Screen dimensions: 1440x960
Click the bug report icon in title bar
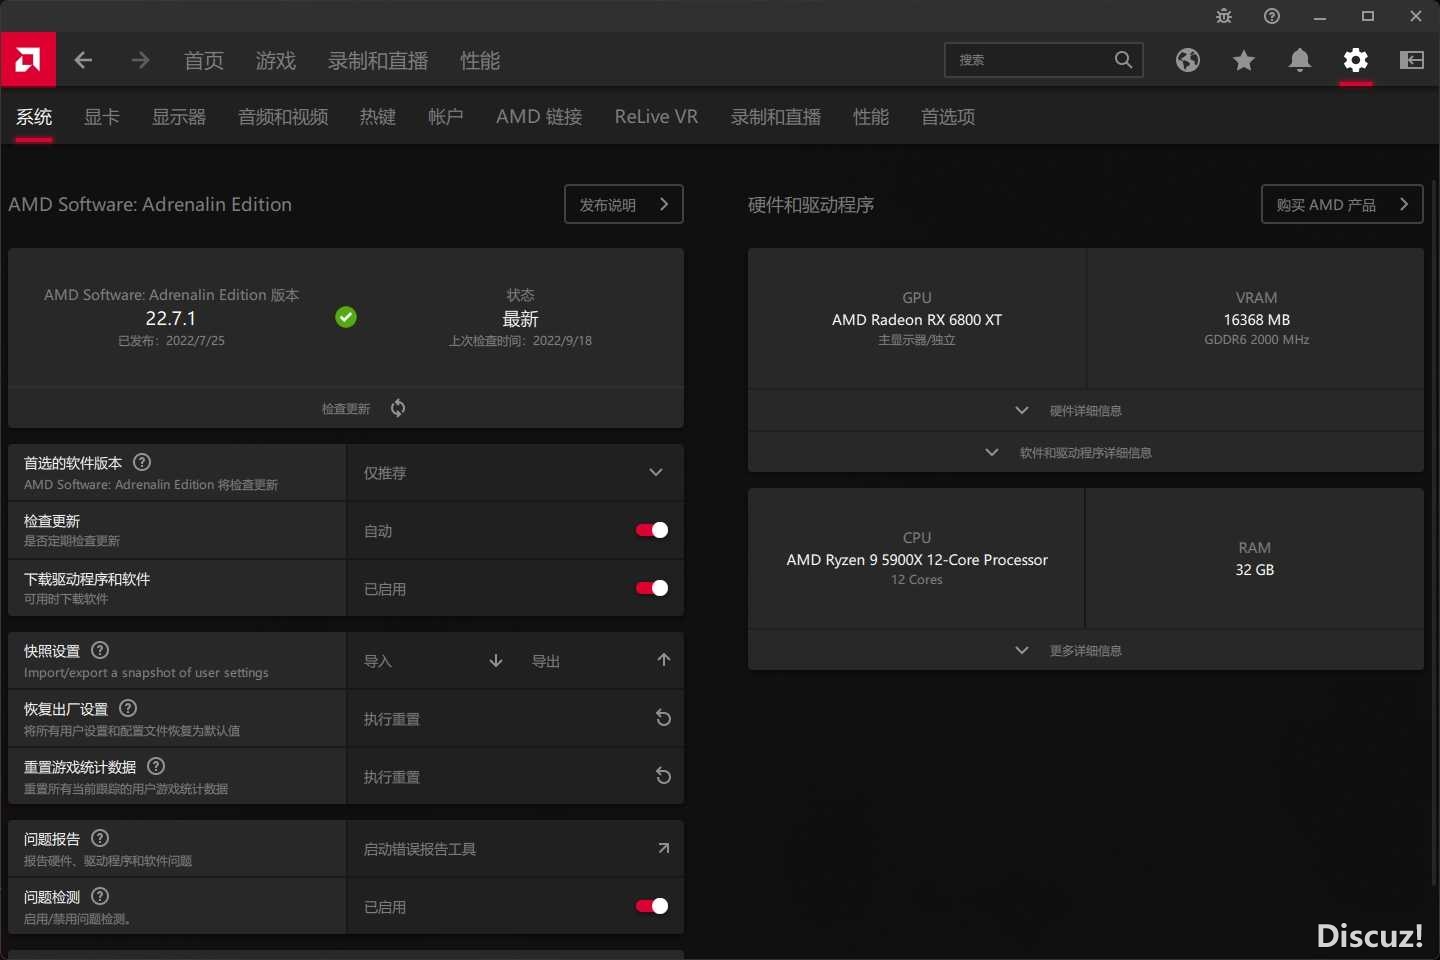coord(1224,16)
